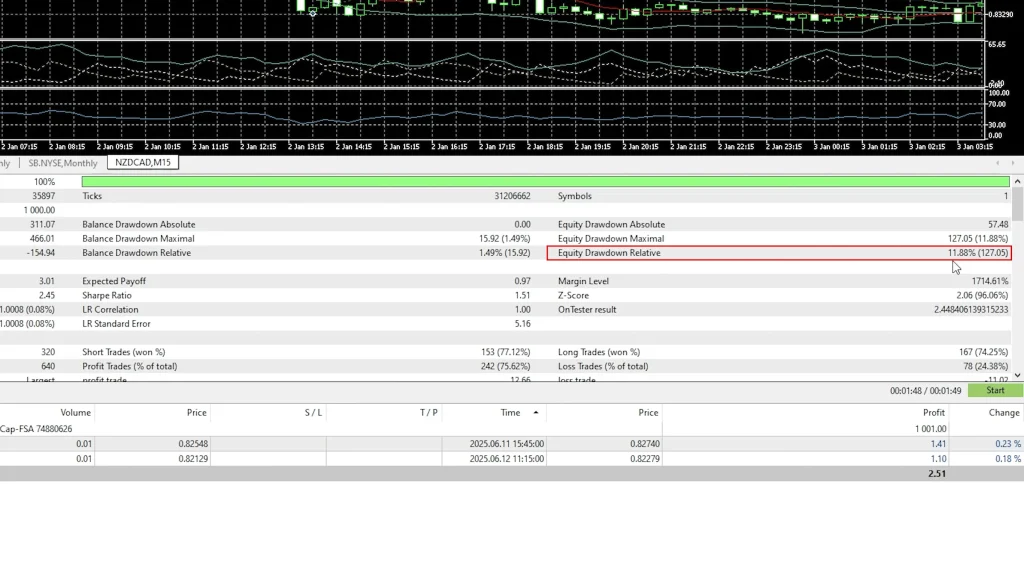The width and height of the screenshot is (1024, 576).
Task: Click the scroll-down arrow of report scrollbar
Action: click(1018, 376)
